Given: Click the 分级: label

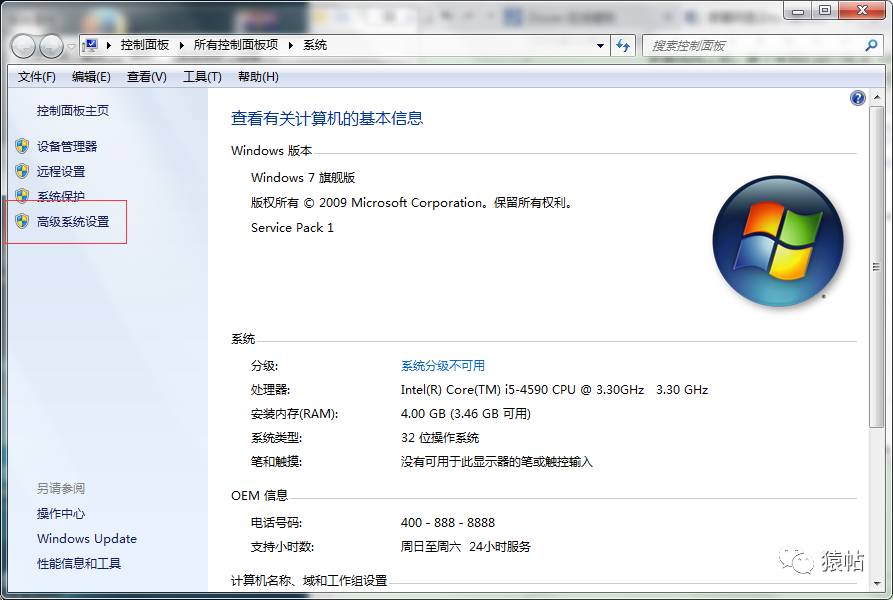Looking at the screenshot, I should pos(264,365).
